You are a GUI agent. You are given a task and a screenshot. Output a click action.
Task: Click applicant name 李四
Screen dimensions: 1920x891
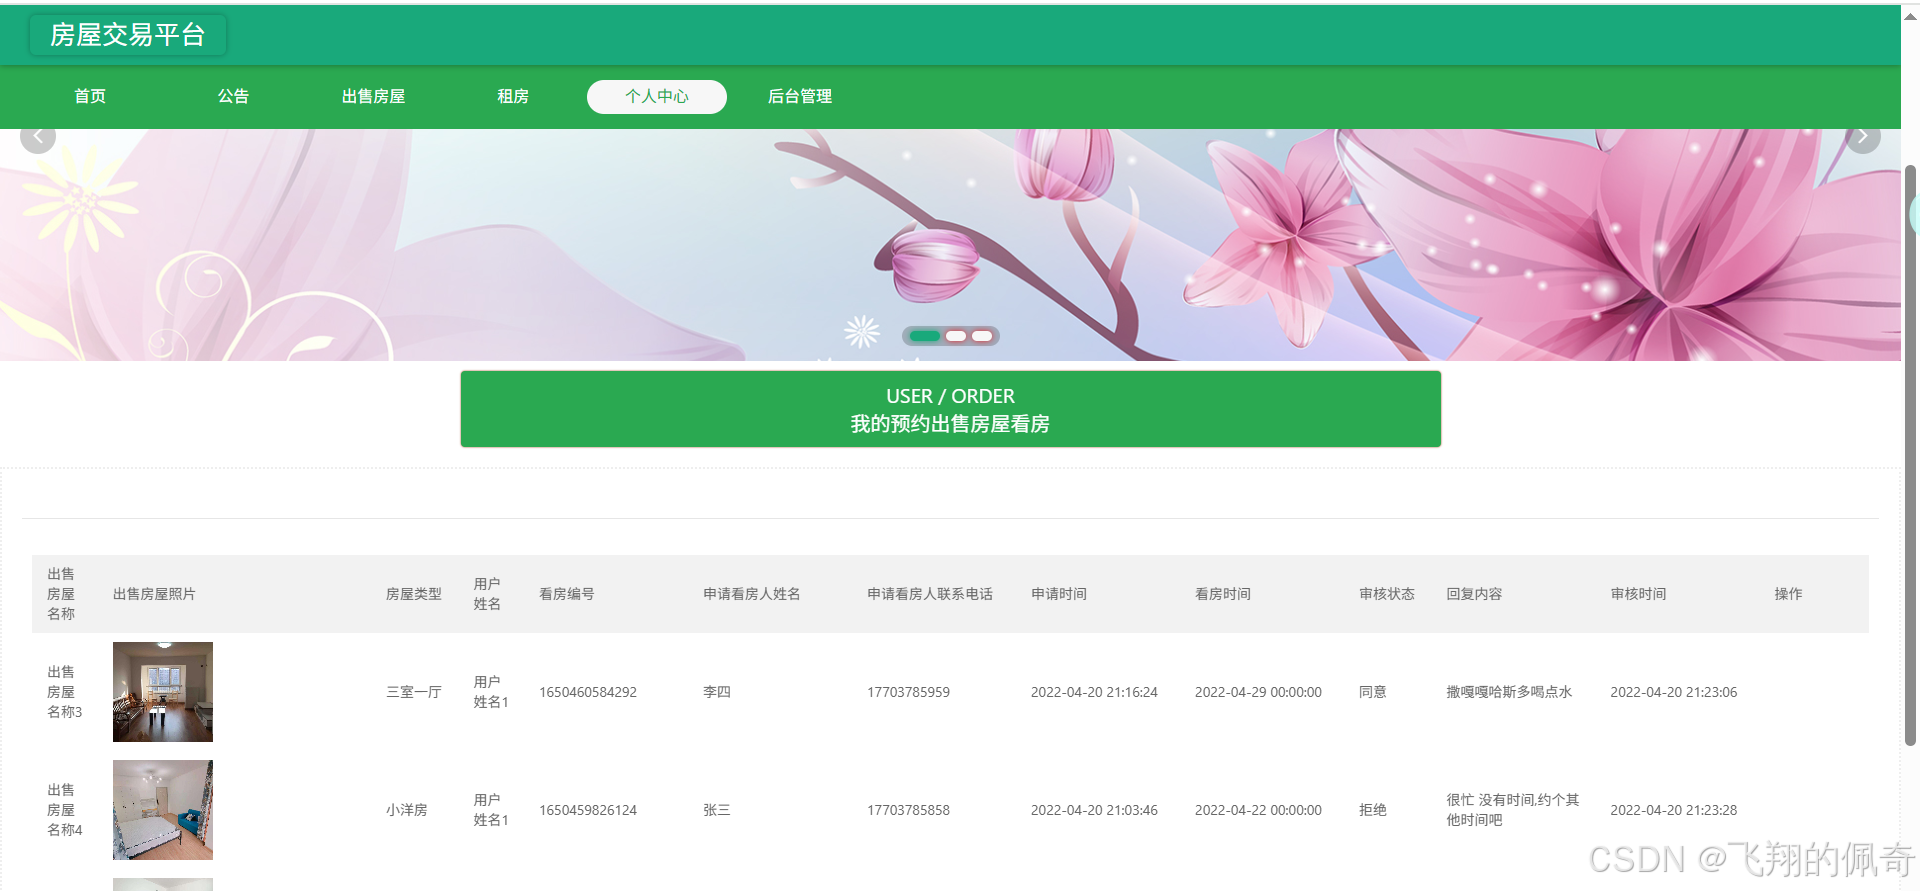(x=717, y=692)
